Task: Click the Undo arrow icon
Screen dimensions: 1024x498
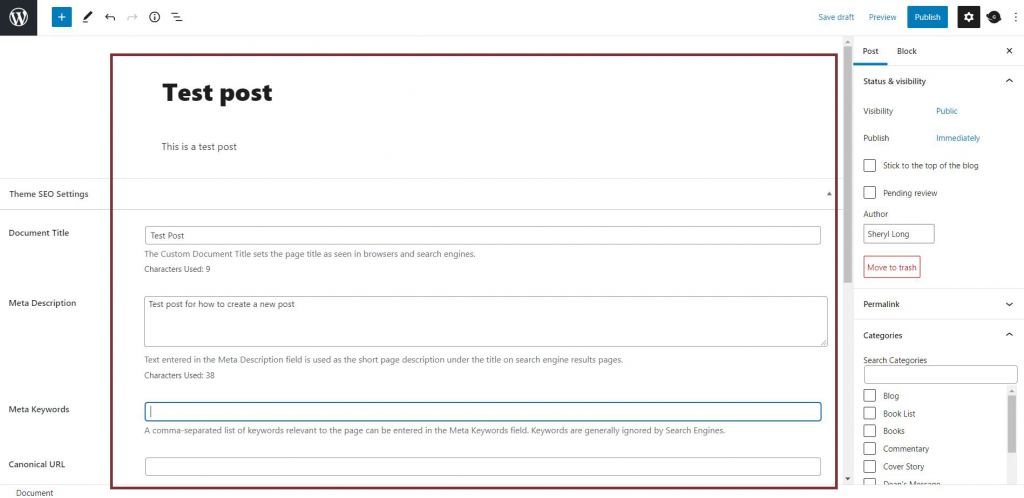Action: pos(110,17)
